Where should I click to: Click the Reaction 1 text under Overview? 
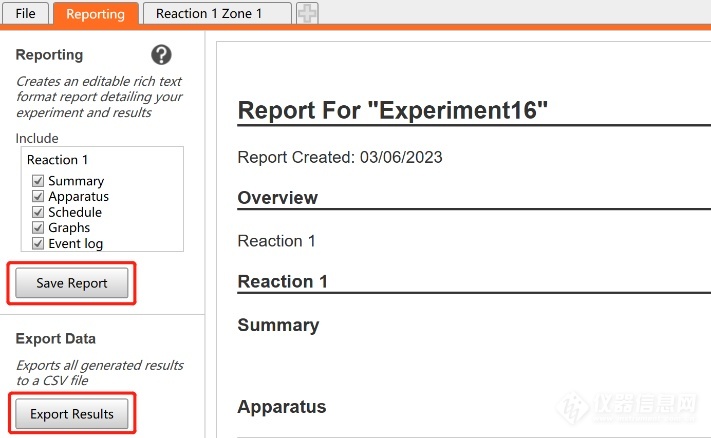click(276, 241)
